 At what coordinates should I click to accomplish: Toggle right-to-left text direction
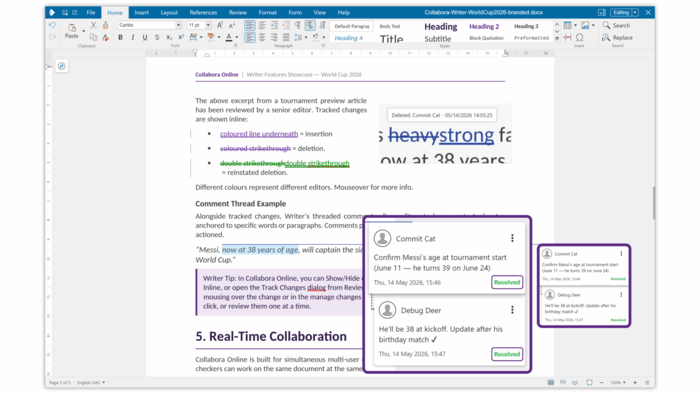click(322, 25)
